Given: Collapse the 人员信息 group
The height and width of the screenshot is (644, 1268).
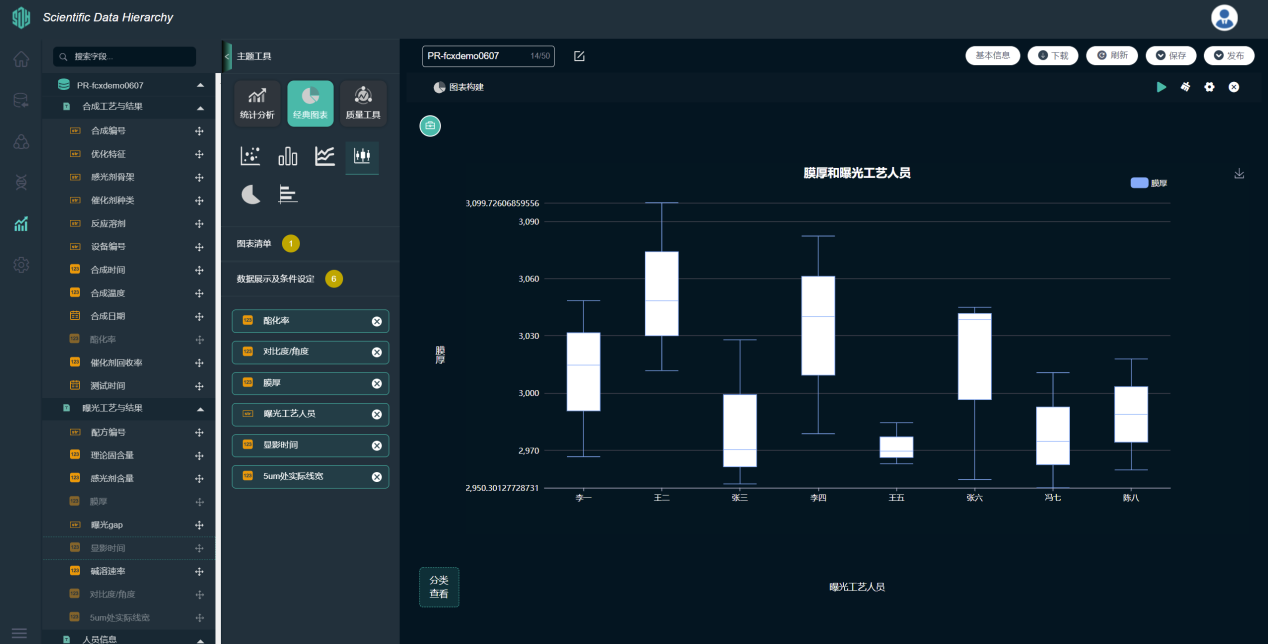Looking at the screenshot, I should coord(199,639).
